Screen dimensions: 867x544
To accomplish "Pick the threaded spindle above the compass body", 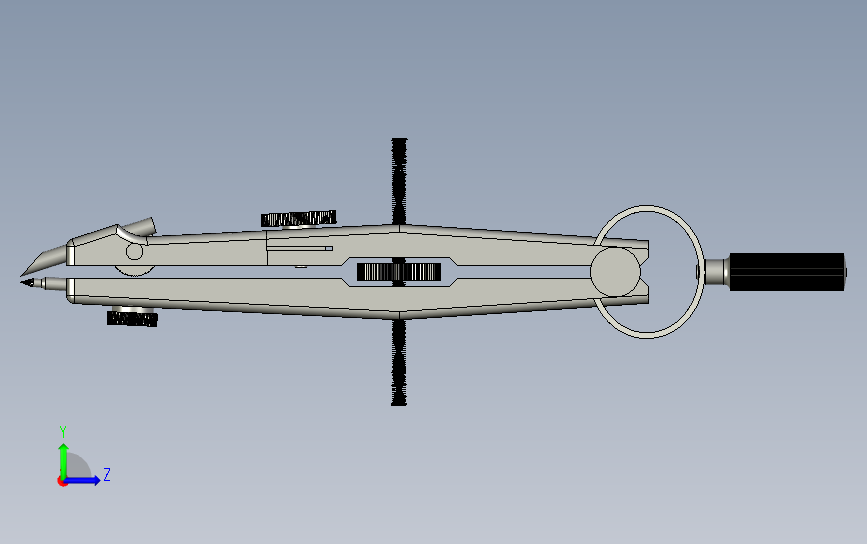I will pos(399,181).
